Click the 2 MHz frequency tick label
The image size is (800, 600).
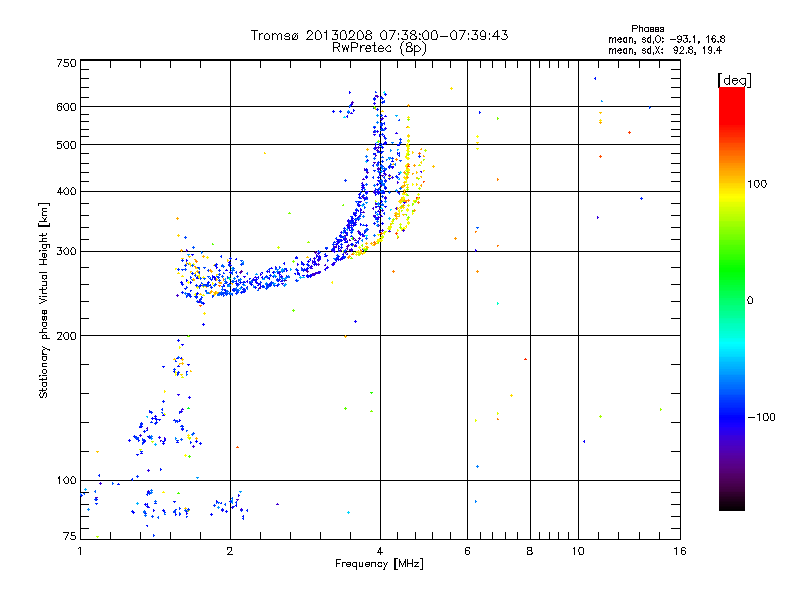point(230,551)
